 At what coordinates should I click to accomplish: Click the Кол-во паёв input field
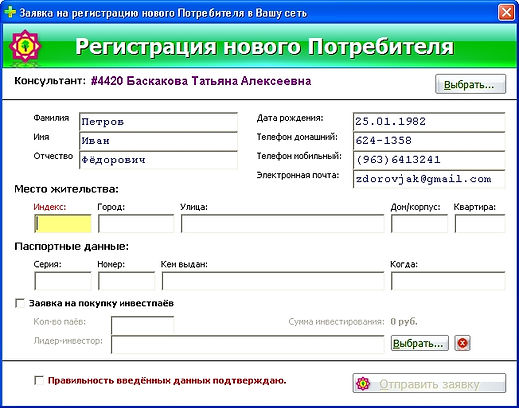[142, 325]
